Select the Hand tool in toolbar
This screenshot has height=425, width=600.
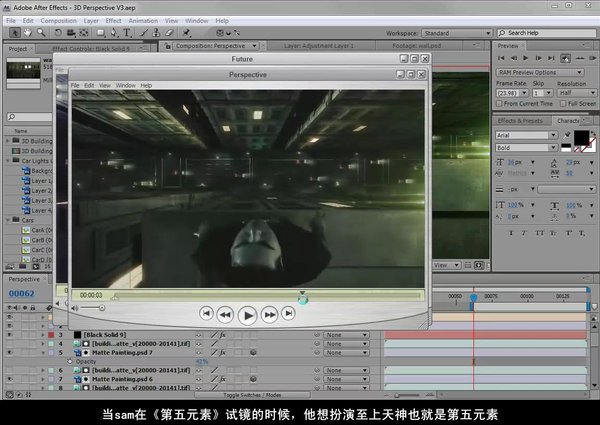click(x=27, y=33)
